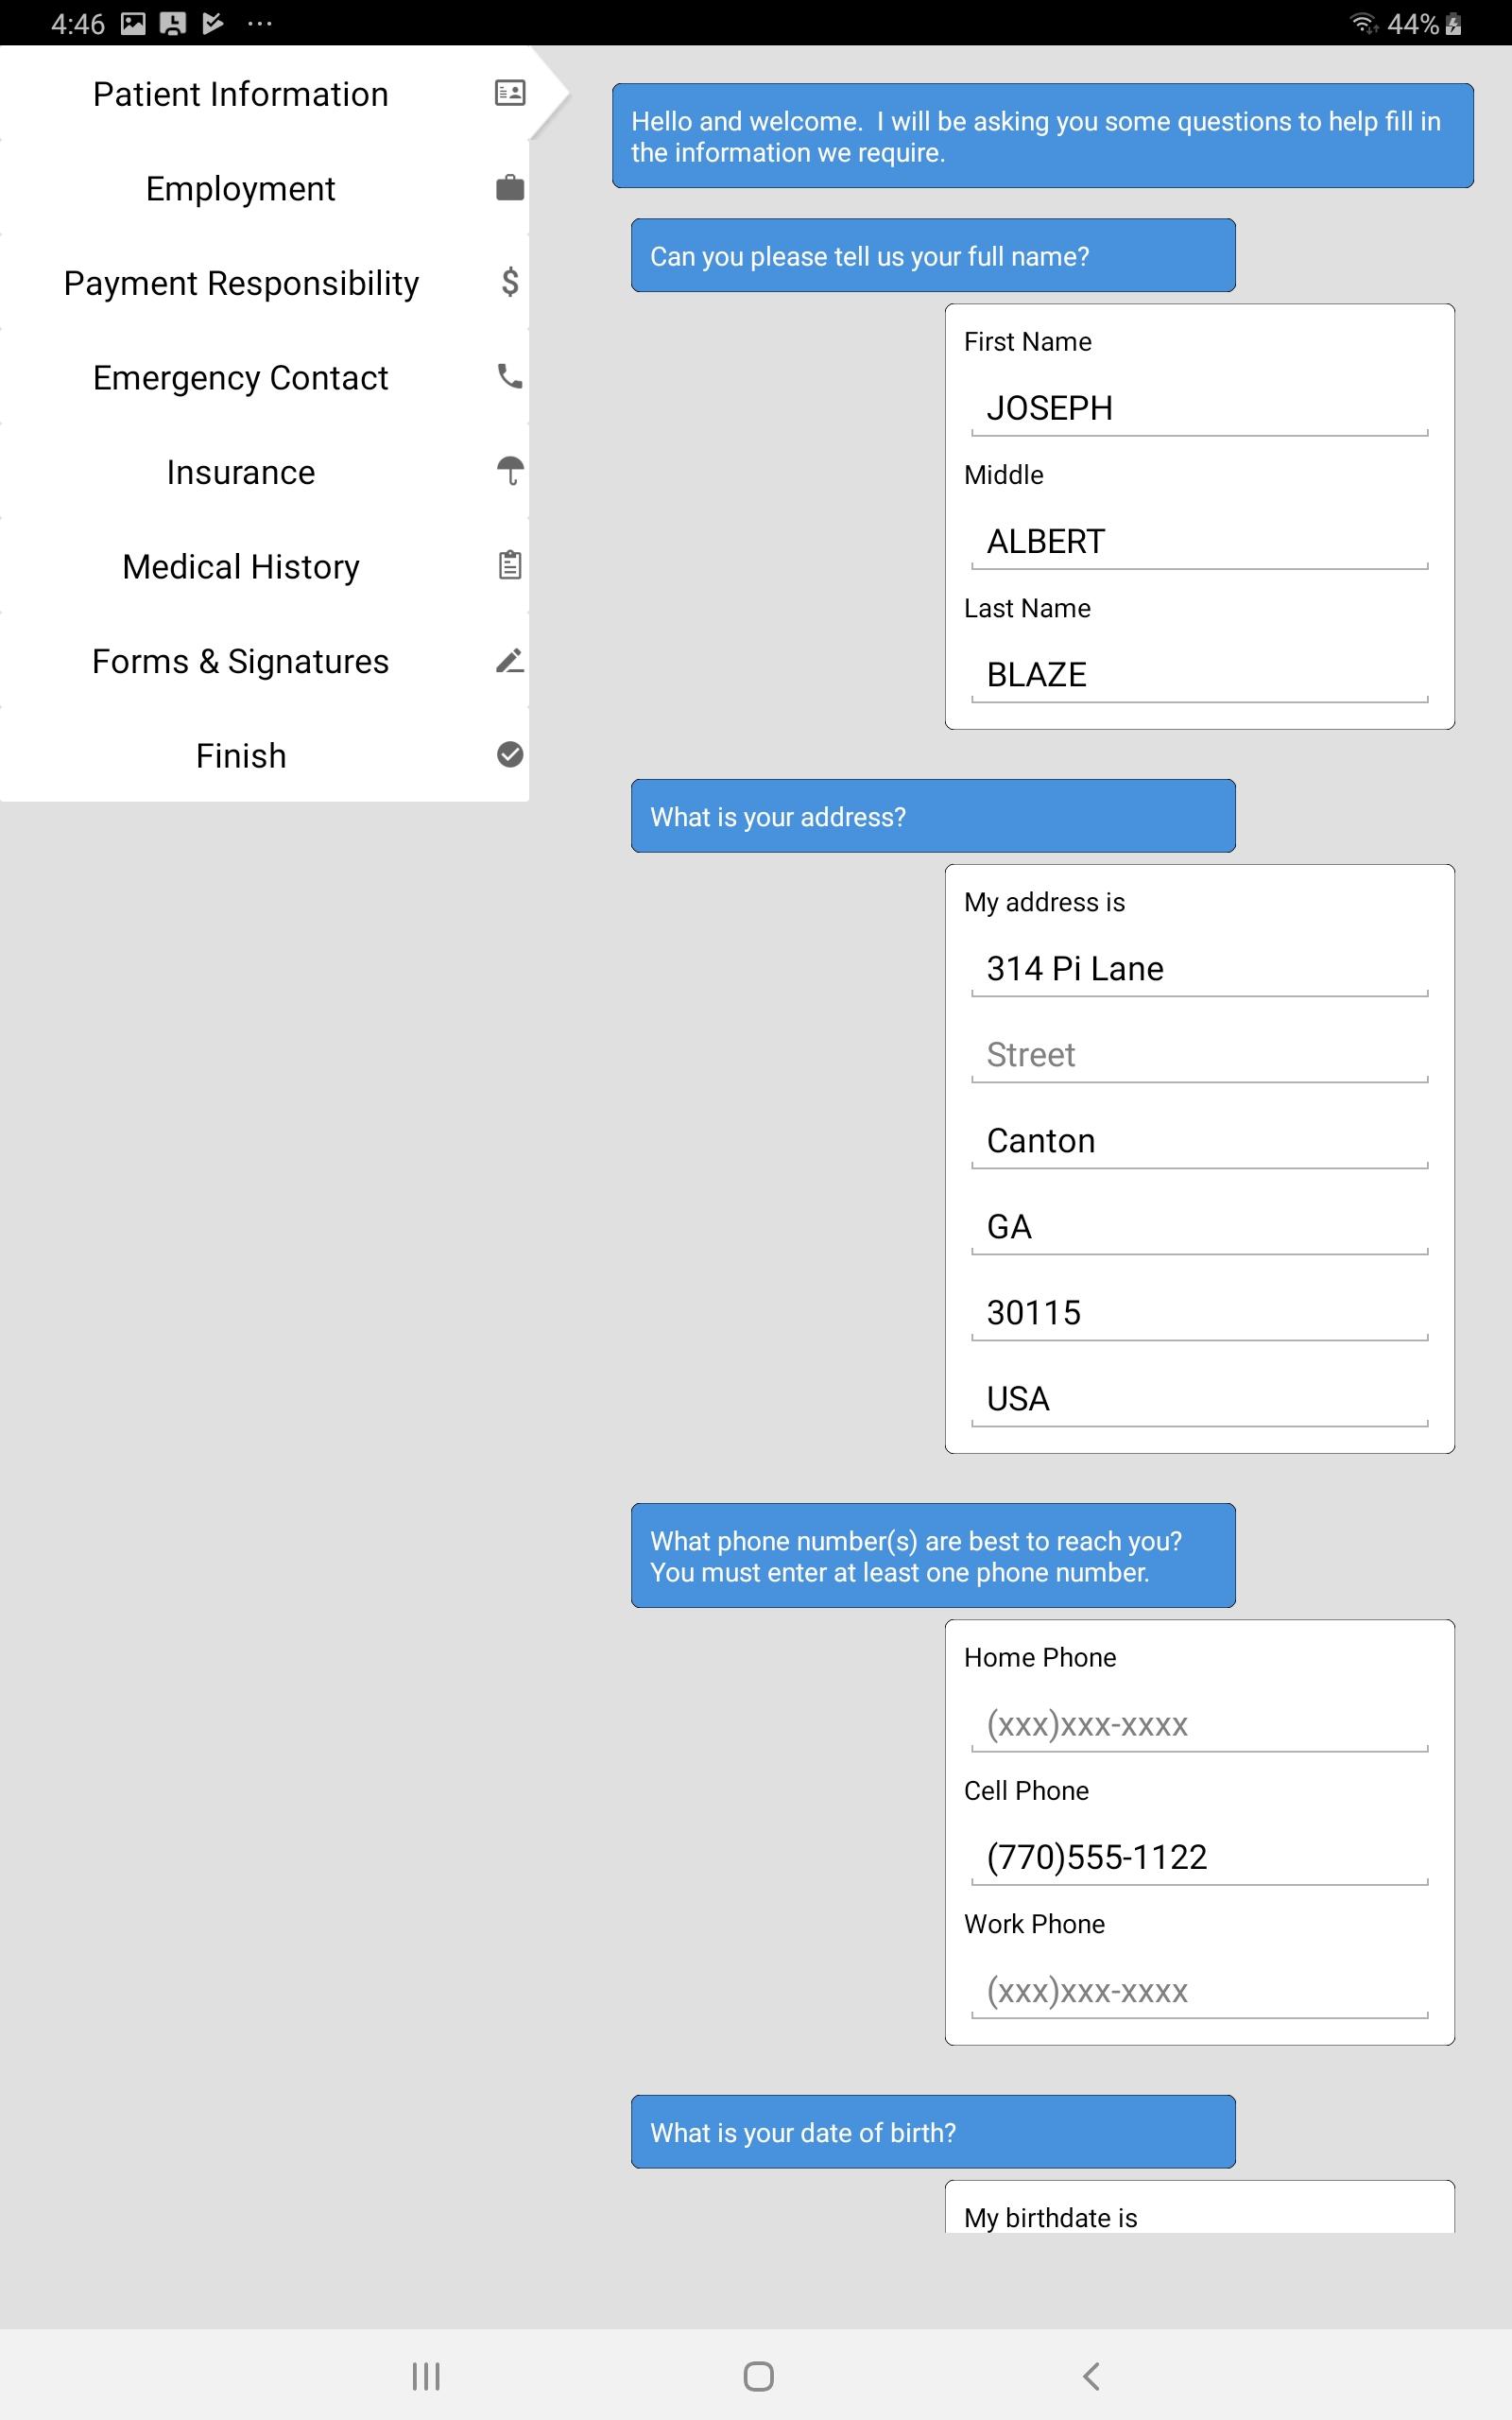The width and height of the screenshot is (1512, 2420).
Task: Tap the status bar overflow dots
Action: click(260, 23)
